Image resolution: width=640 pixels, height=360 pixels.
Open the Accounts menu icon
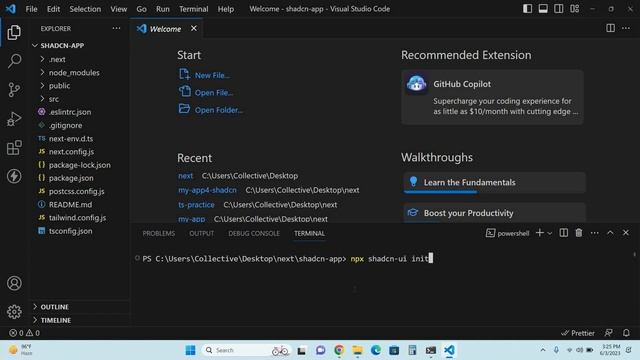point(14,283)
